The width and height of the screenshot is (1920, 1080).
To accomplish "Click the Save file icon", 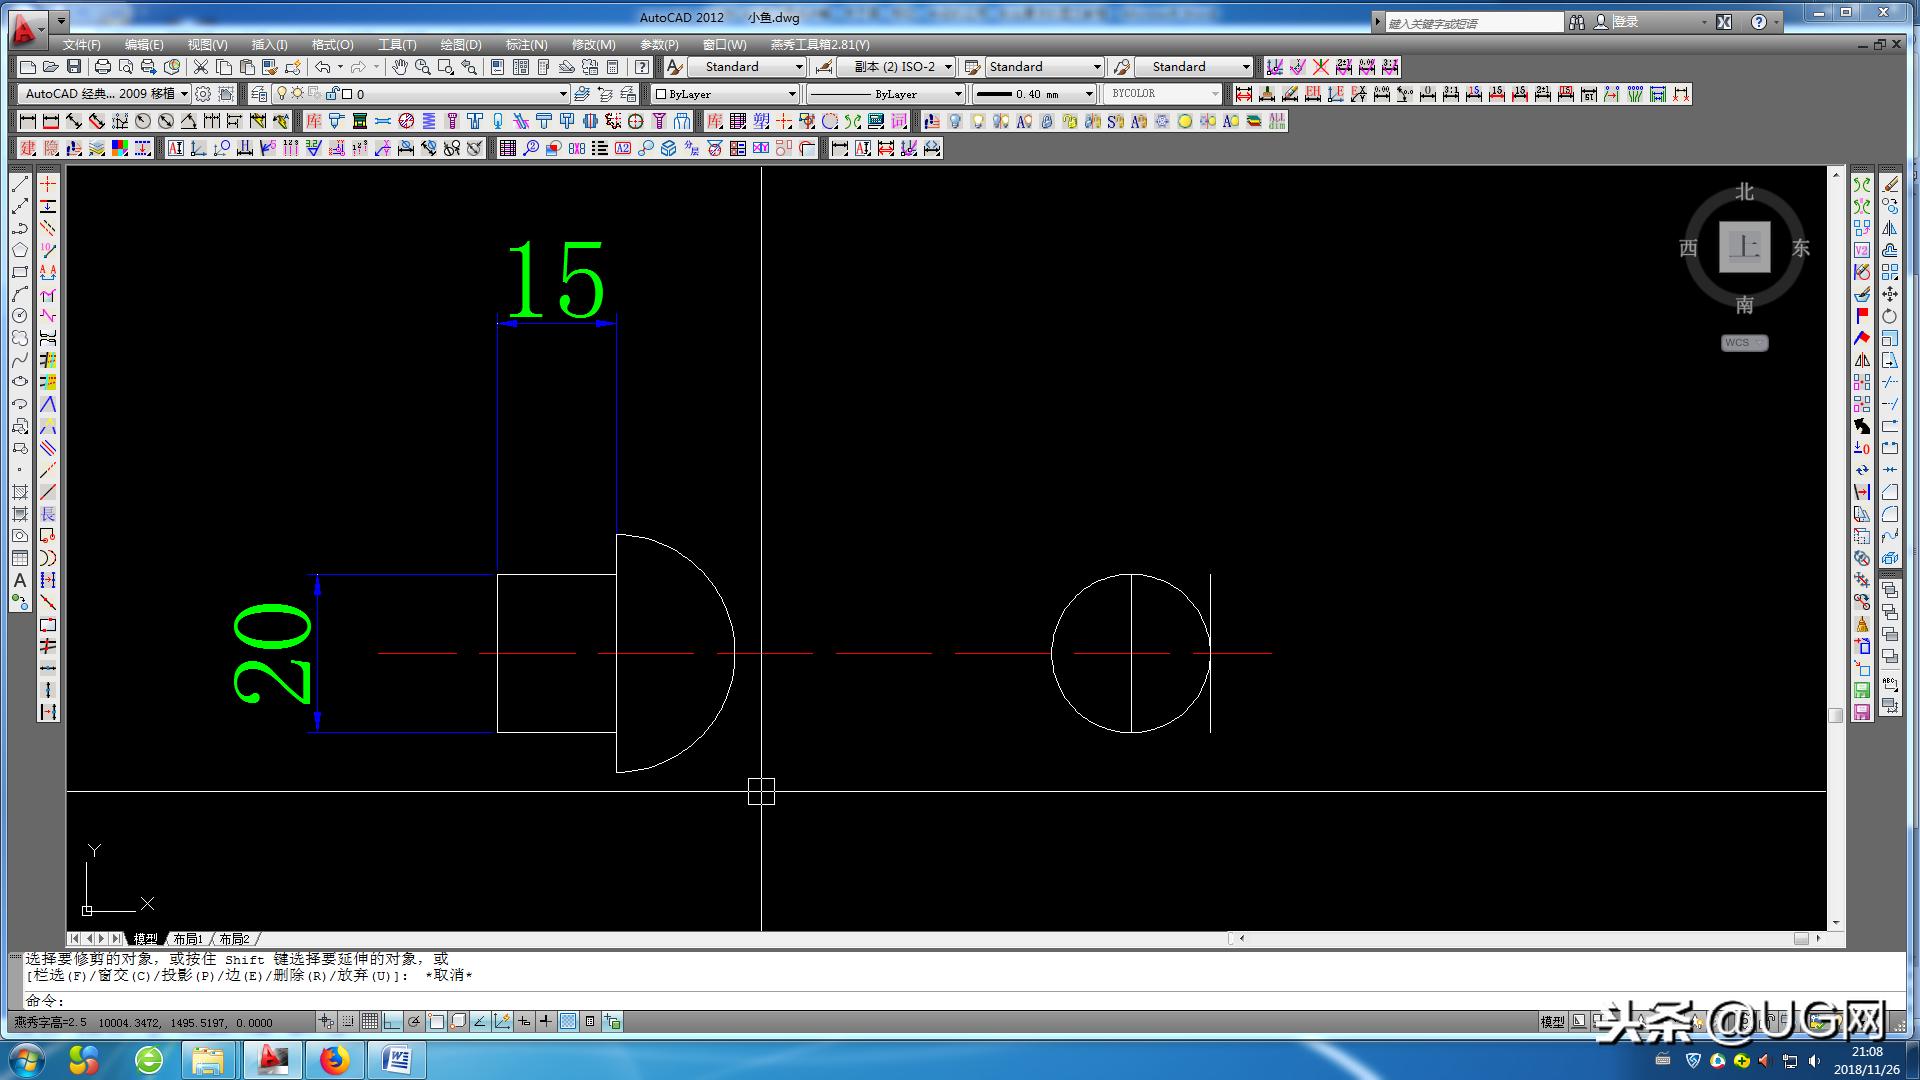I will click(74, 67).
